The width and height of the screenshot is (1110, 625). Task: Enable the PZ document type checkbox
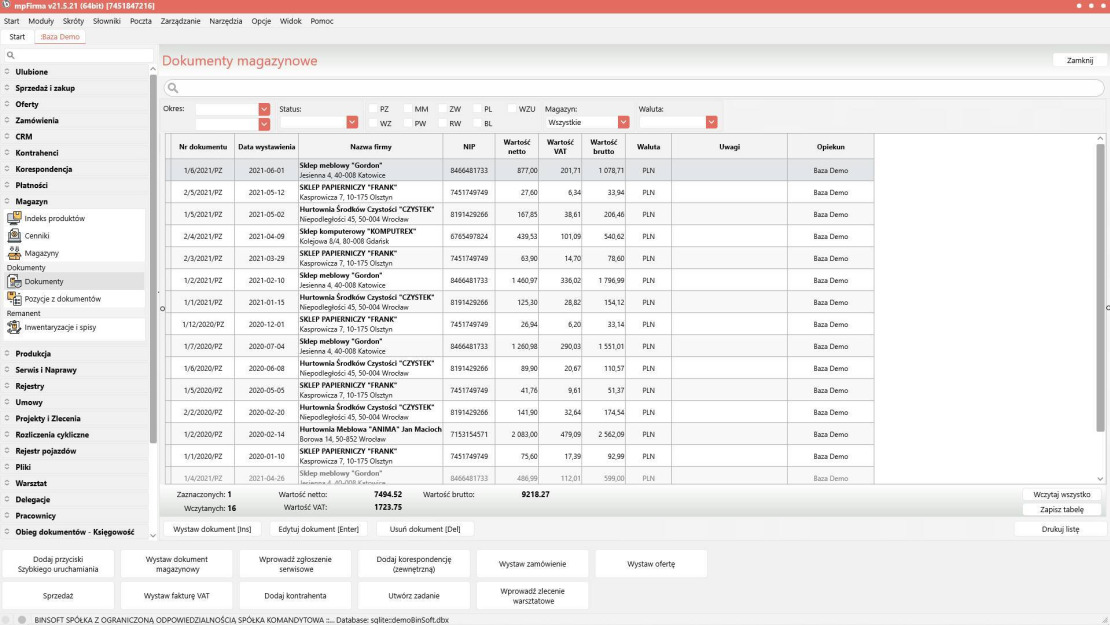[373, 109]
